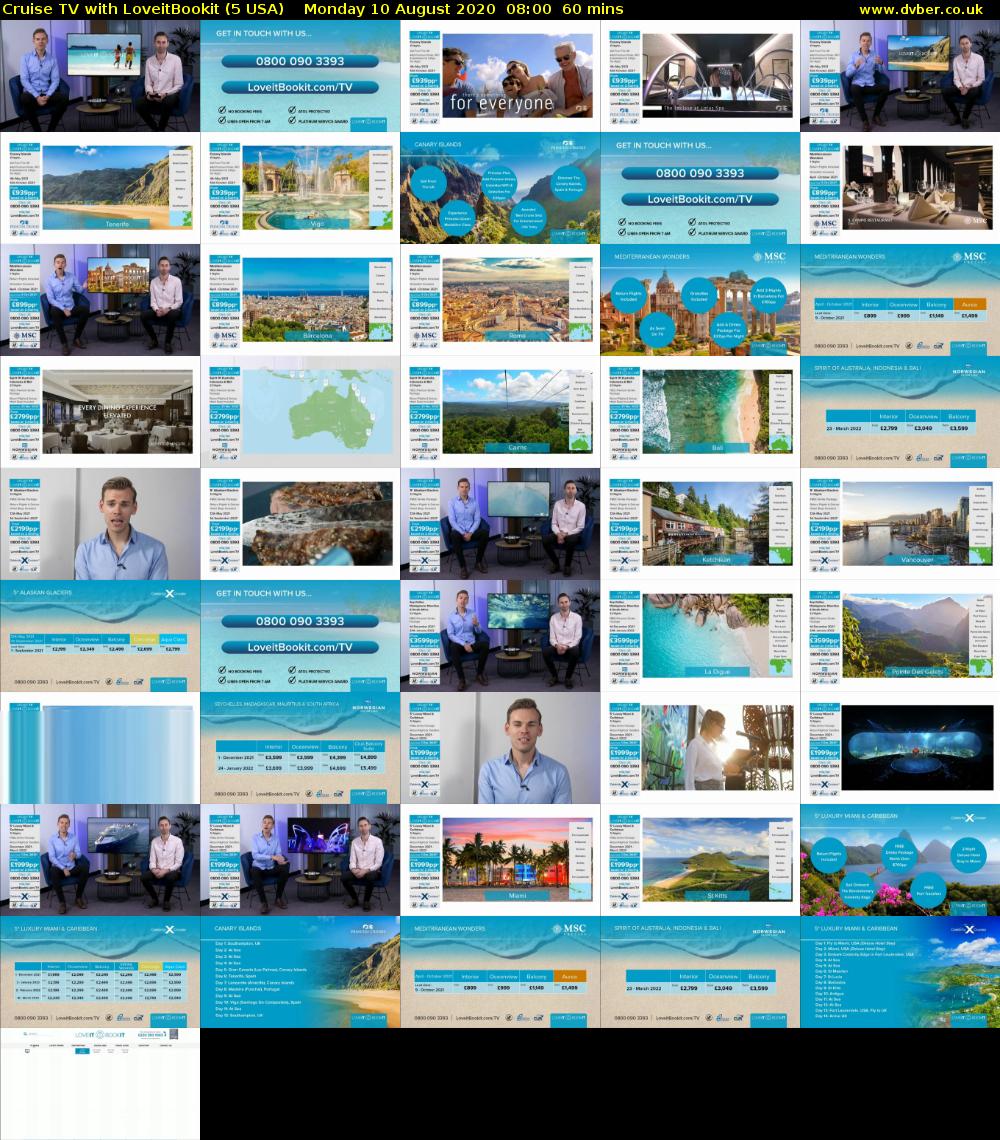
Task: Select the Cairns rainforest cable car thumbnail
Action: (x=500, y=412)
